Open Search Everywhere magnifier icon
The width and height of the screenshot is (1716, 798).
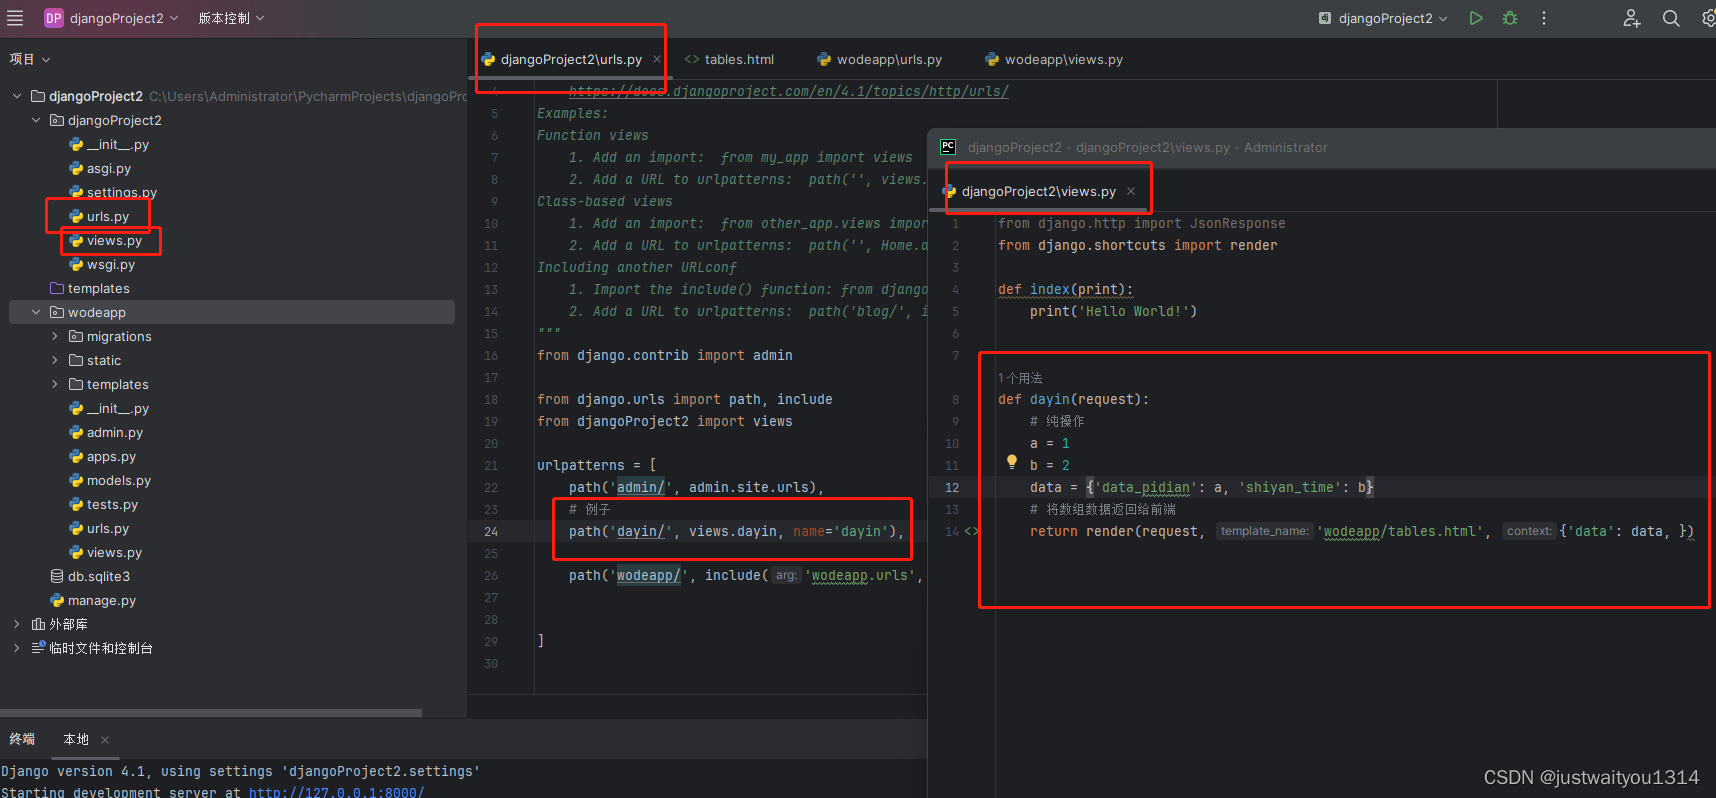pyautogui.click(x=1671, y=18)
